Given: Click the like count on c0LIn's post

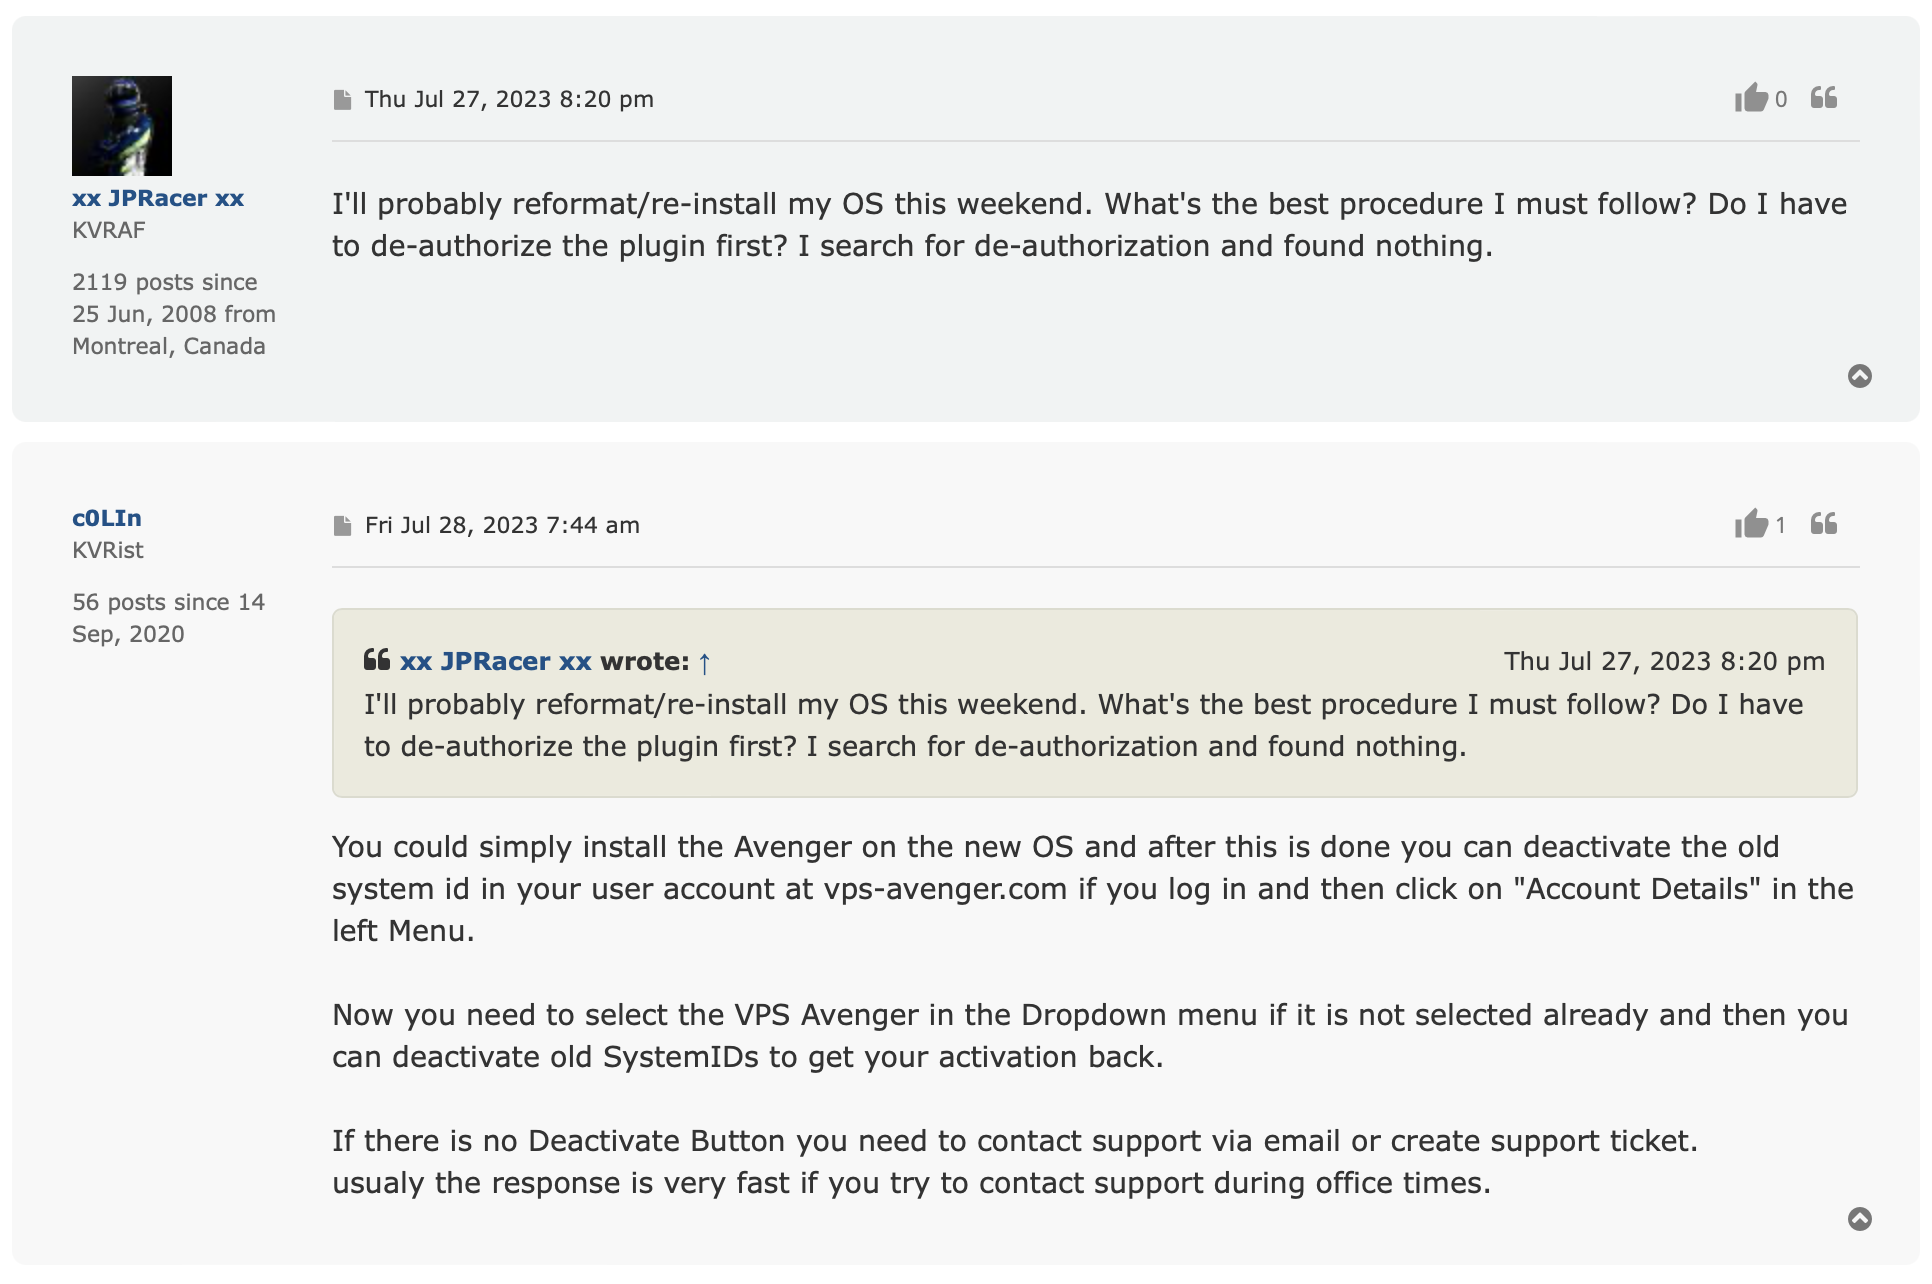Looking at the screenshot, I should (1781, 526).
